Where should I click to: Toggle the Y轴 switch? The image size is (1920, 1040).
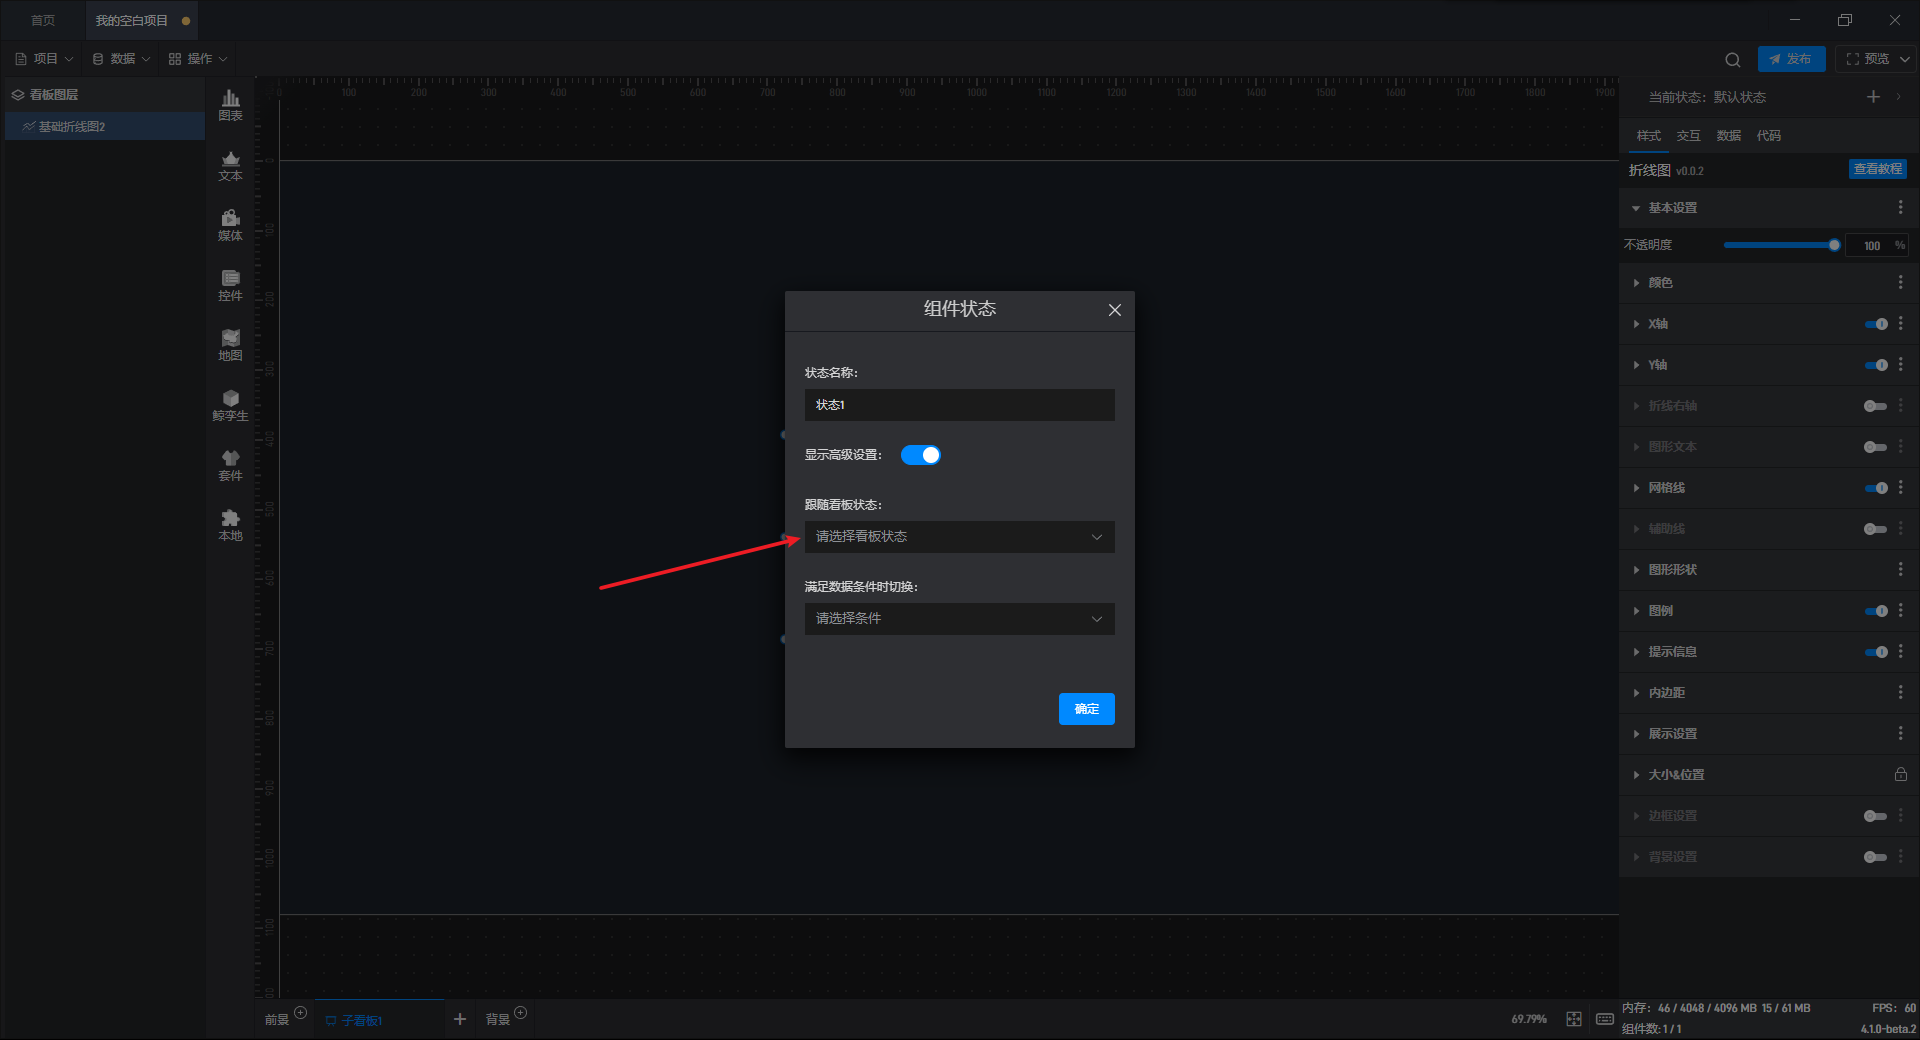(x=1876, y=365)
